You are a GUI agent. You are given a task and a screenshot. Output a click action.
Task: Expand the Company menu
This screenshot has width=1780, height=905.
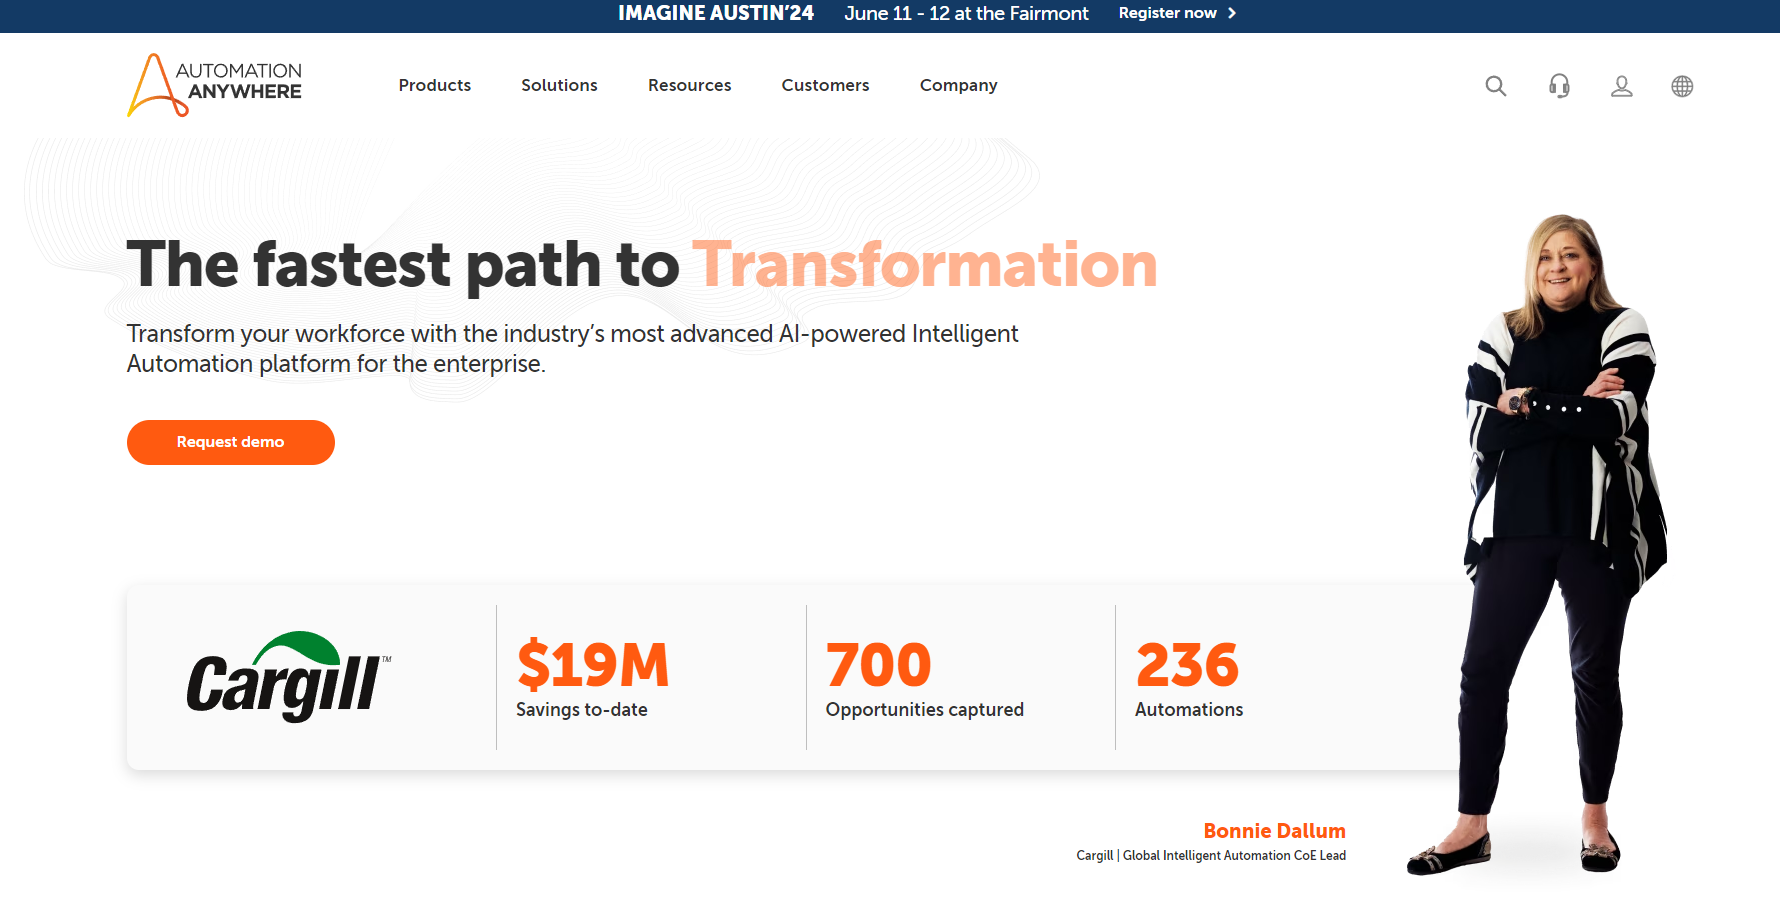[958, 85]
